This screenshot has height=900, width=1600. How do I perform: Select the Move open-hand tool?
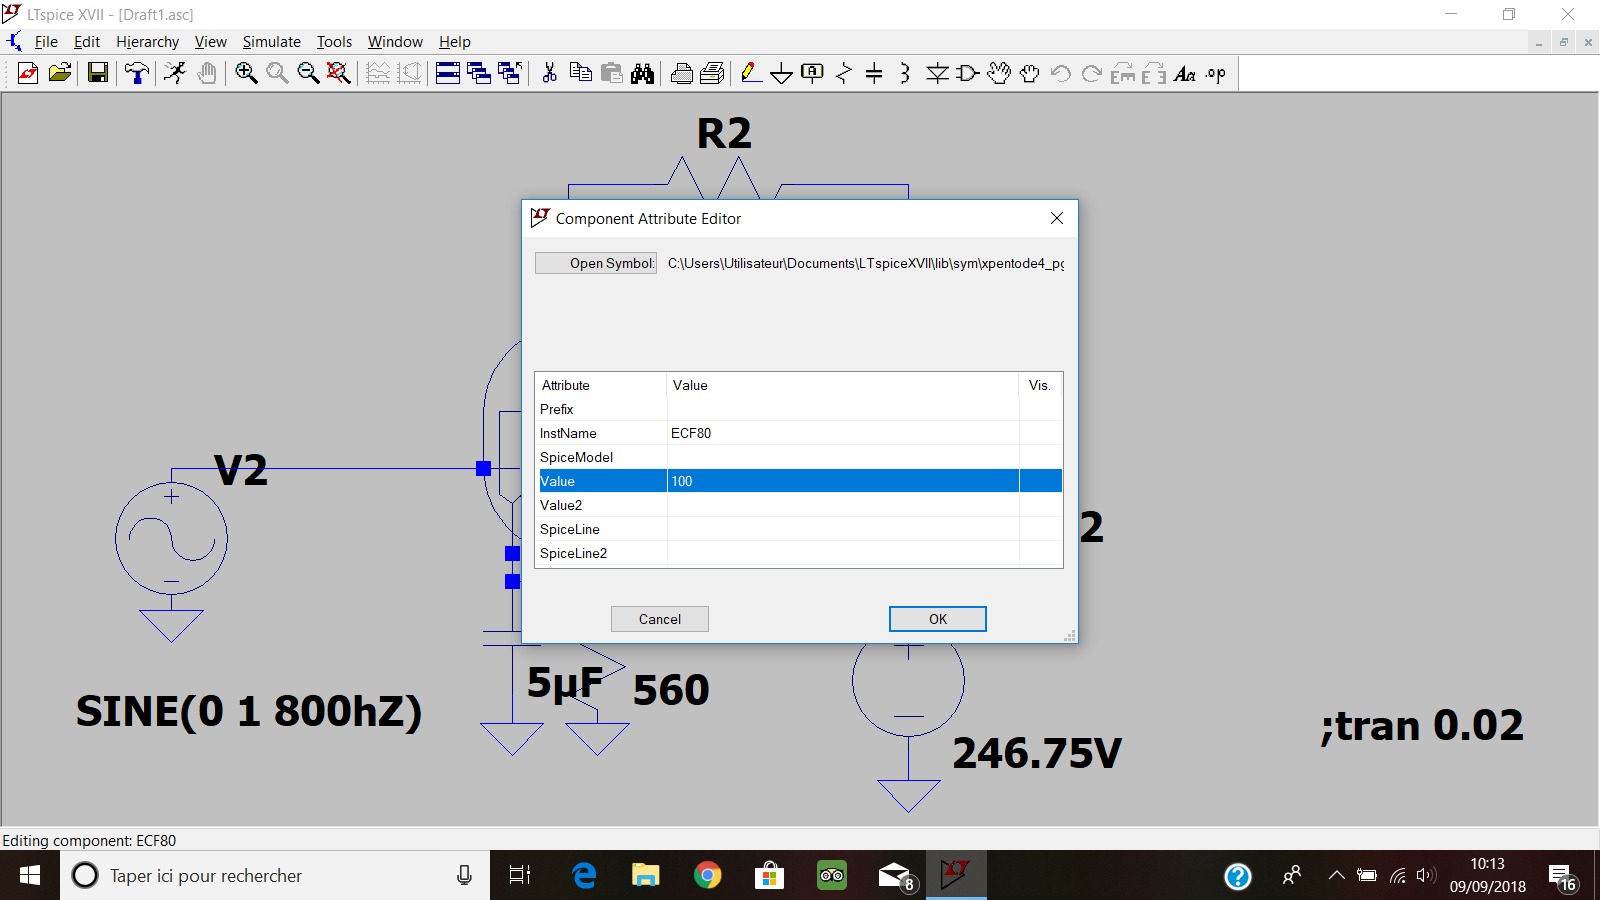click(999, 73)
